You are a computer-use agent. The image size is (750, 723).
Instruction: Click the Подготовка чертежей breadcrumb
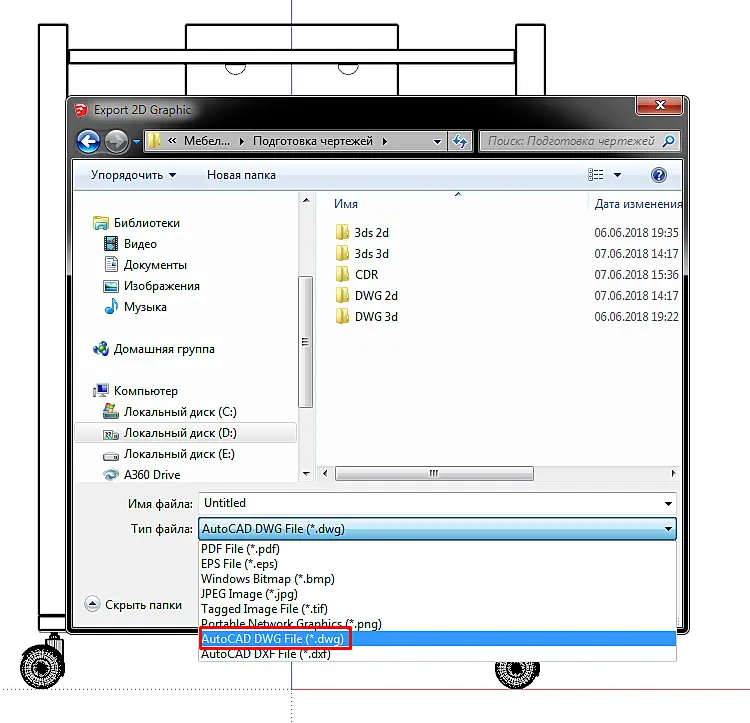(313, 141)
